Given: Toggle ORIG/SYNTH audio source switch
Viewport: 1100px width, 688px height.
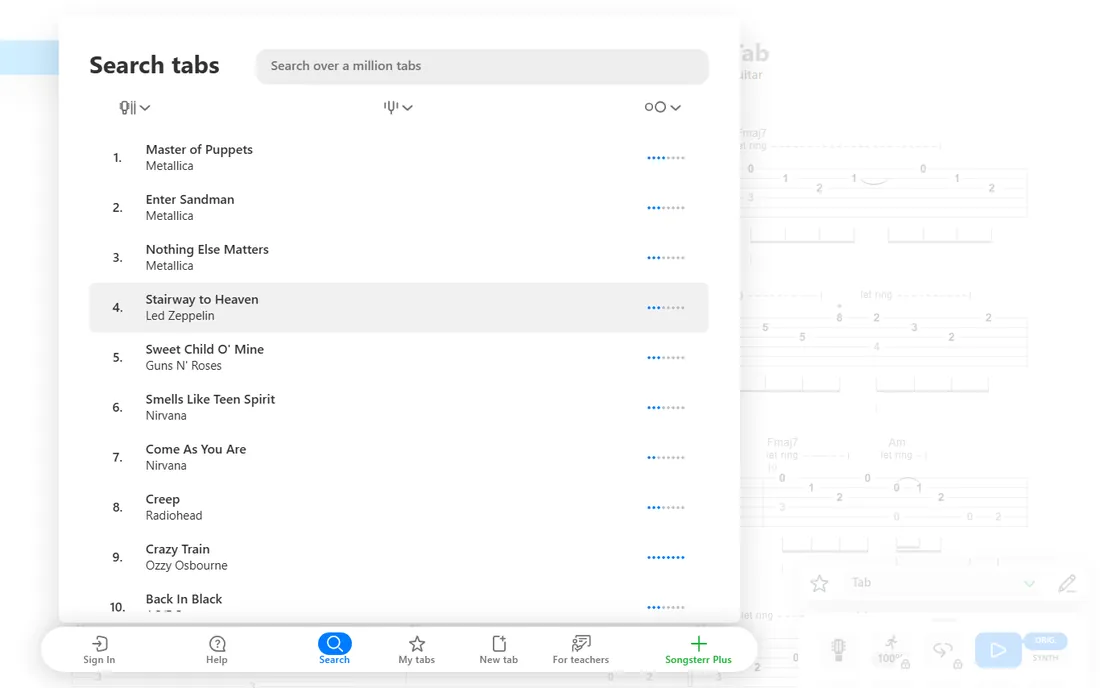Looking at the screenshot, I should (1045, 649).
